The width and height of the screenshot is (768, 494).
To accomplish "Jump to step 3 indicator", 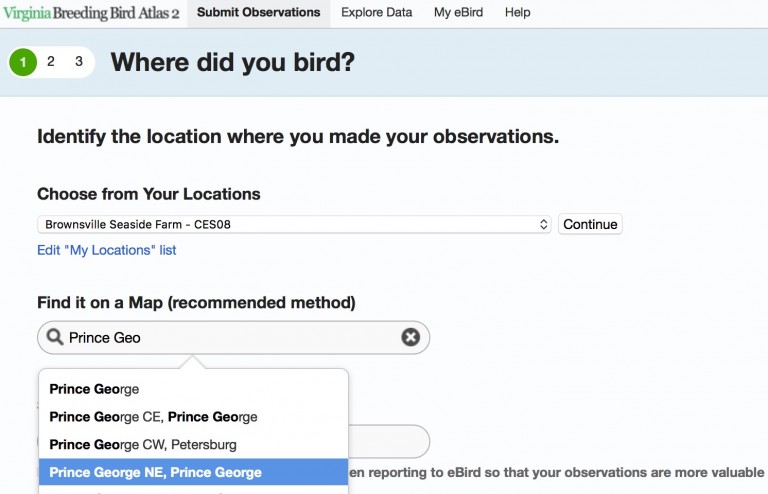I will click(79, 62).
